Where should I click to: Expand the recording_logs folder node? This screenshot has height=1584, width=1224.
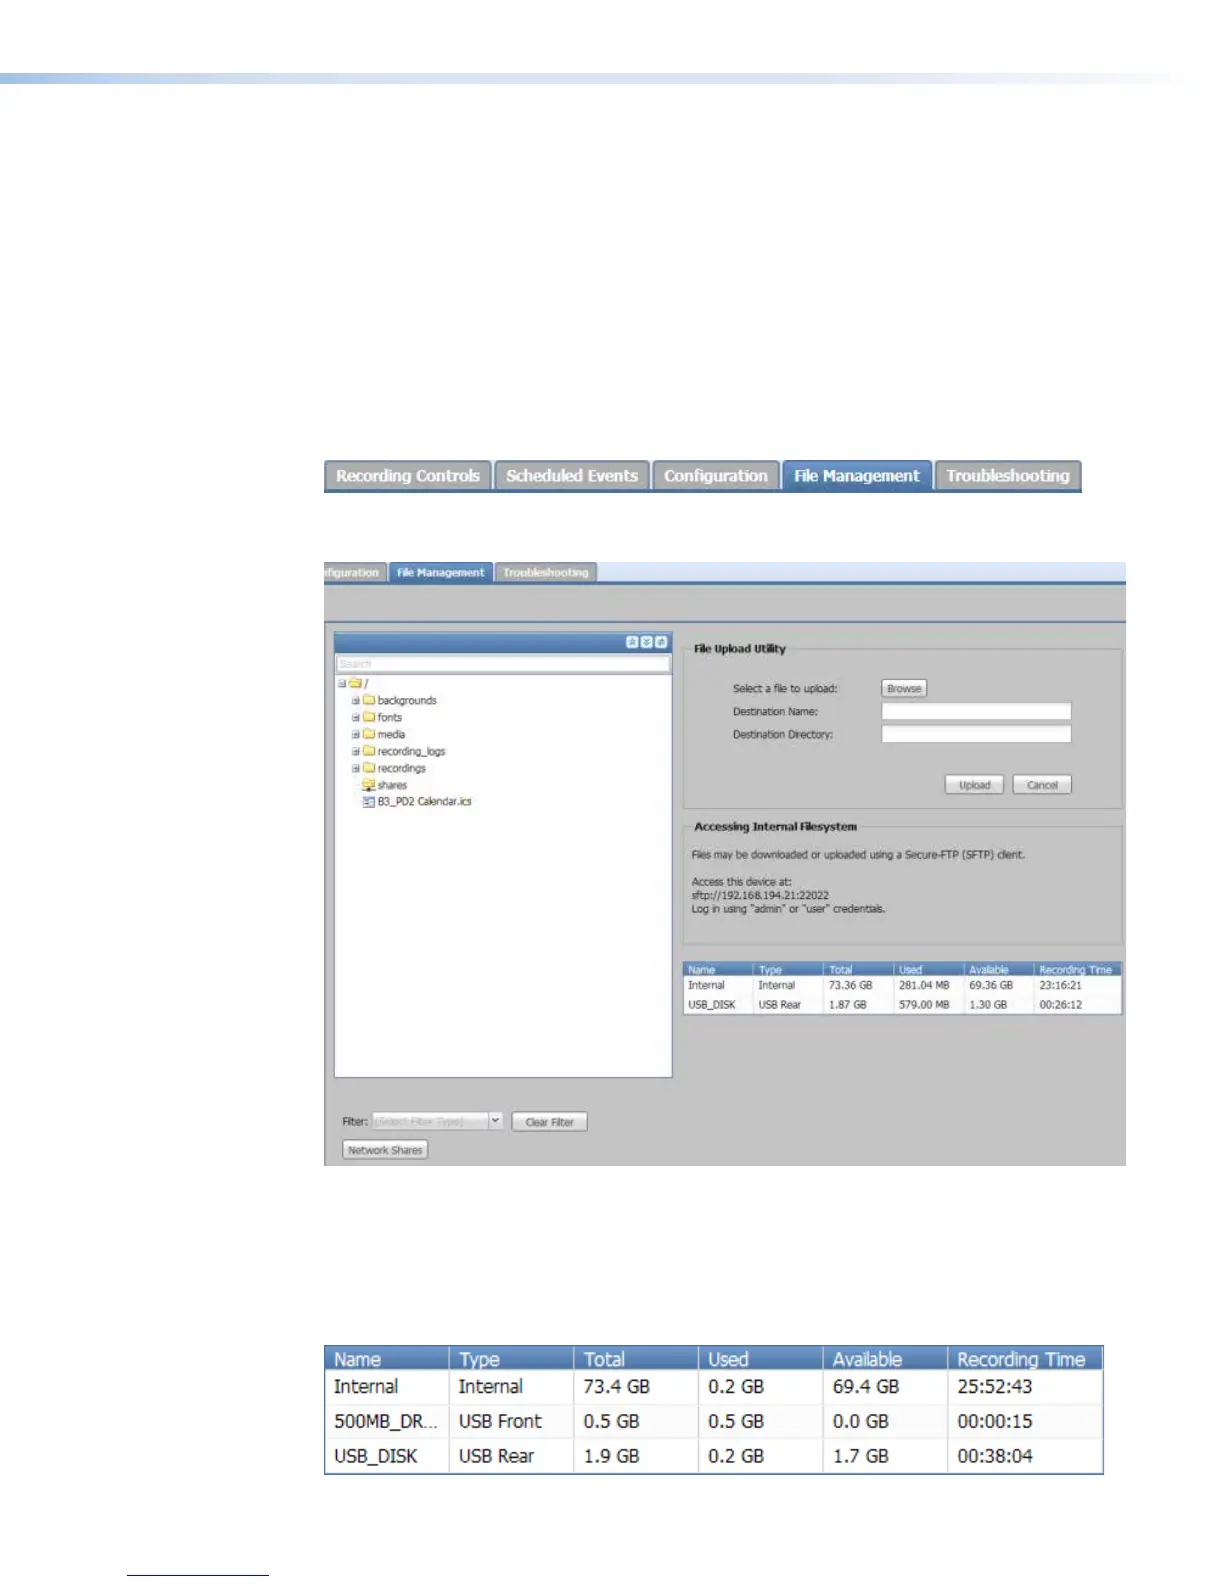[355, 752]
